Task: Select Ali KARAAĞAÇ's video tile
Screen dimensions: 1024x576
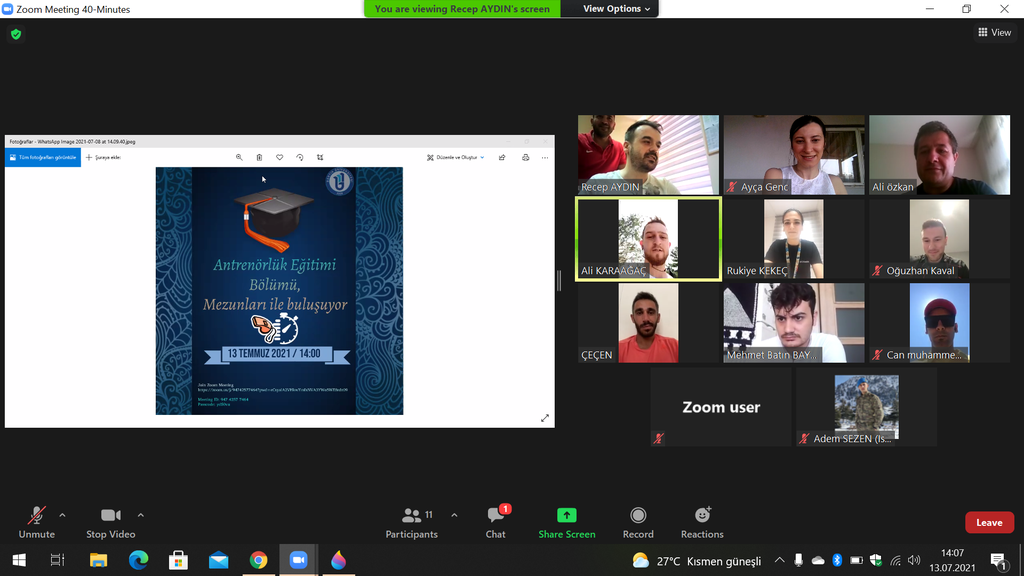Action: click(x=648, y=239)
